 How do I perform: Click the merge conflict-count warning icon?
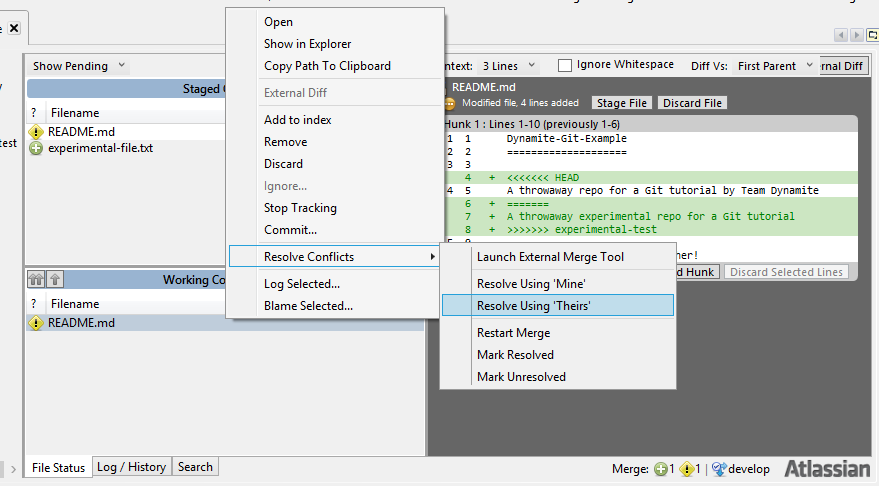coord(687,469)
